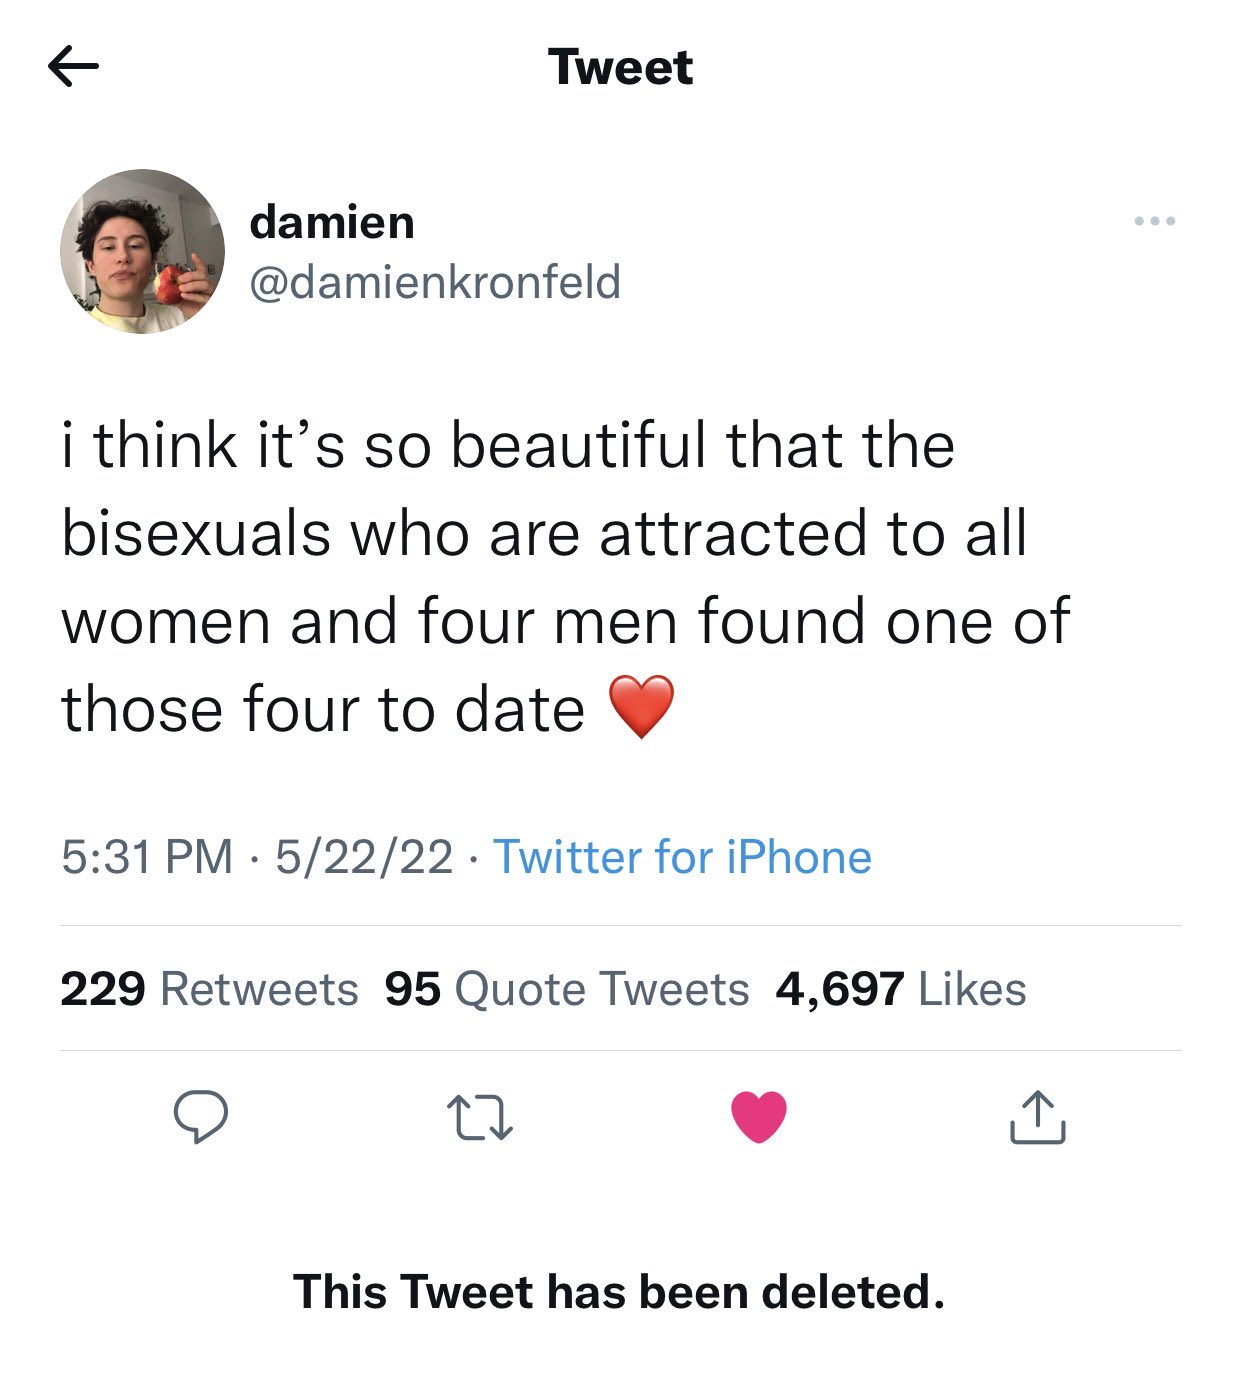Tap the word bisexuals in the tweet
This screenshot has width=1242, height=1394.
coord(196,533)
